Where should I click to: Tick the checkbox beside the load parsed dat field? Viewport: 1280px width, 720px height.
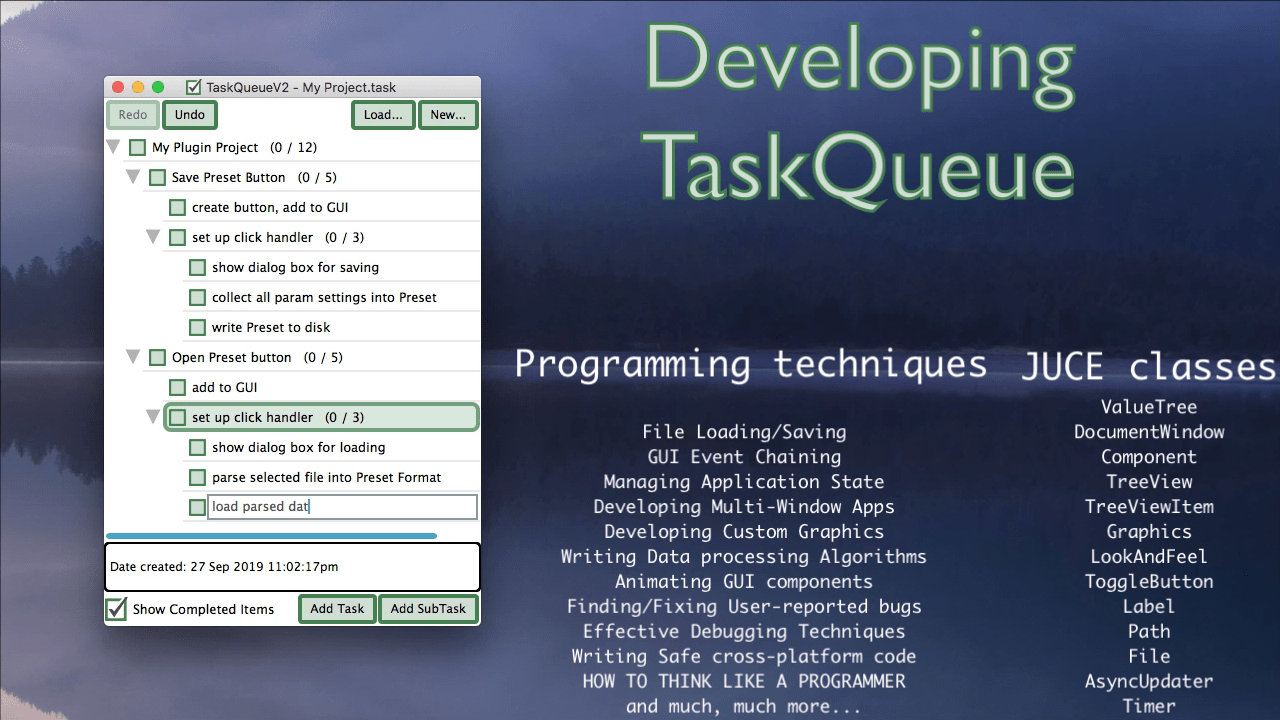coord(197,508)
